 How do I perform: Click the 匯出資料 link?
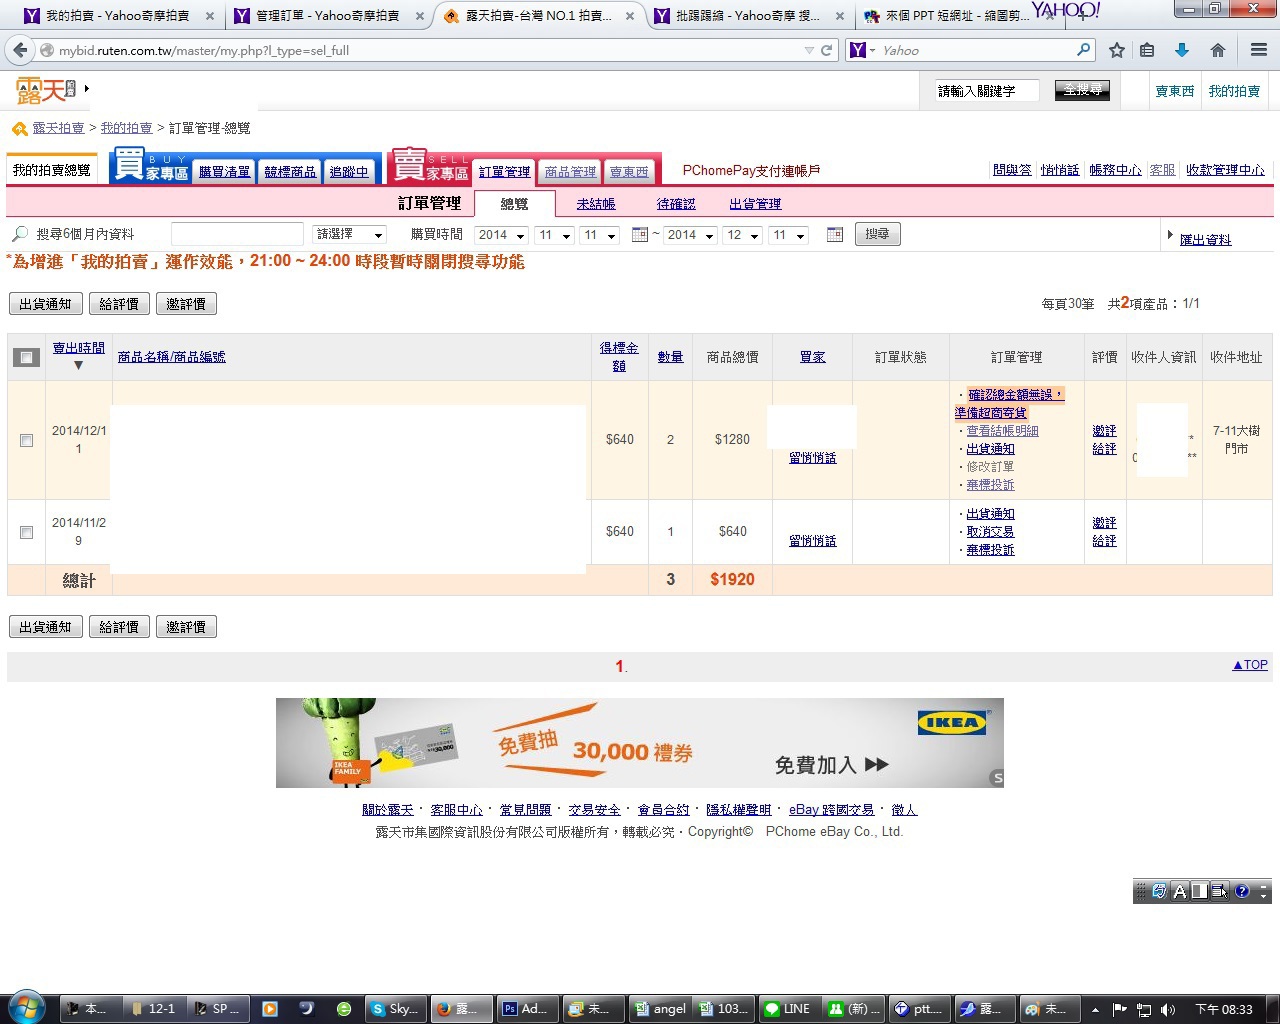[x=1206, y=240]
